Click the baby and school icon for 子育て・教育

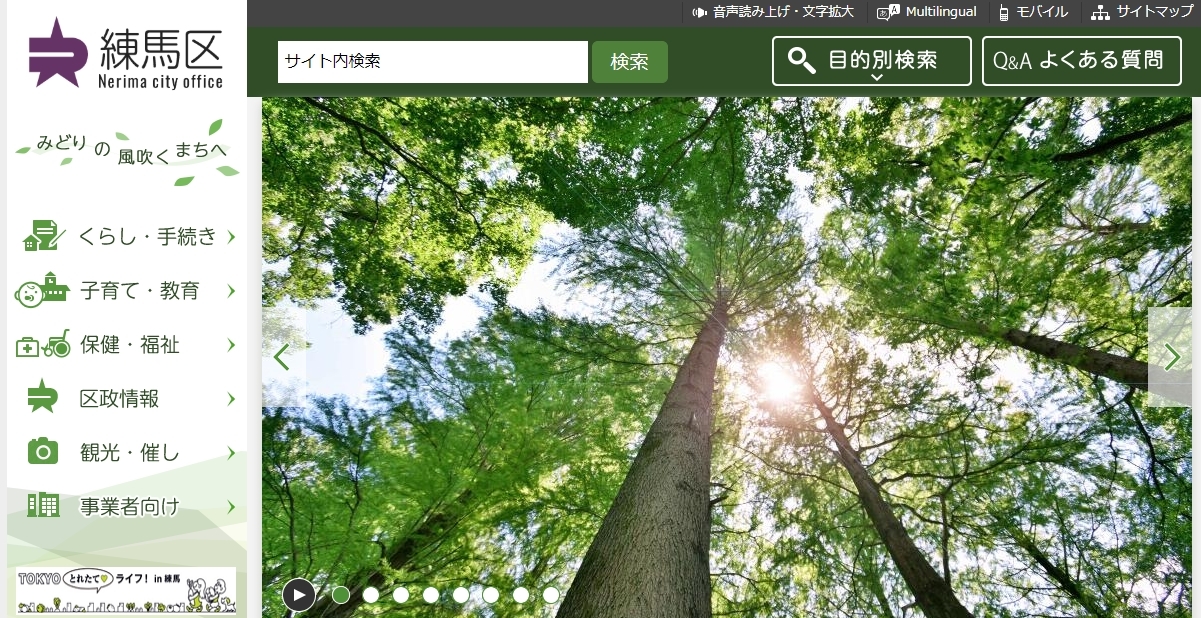[x=41, y=290]
